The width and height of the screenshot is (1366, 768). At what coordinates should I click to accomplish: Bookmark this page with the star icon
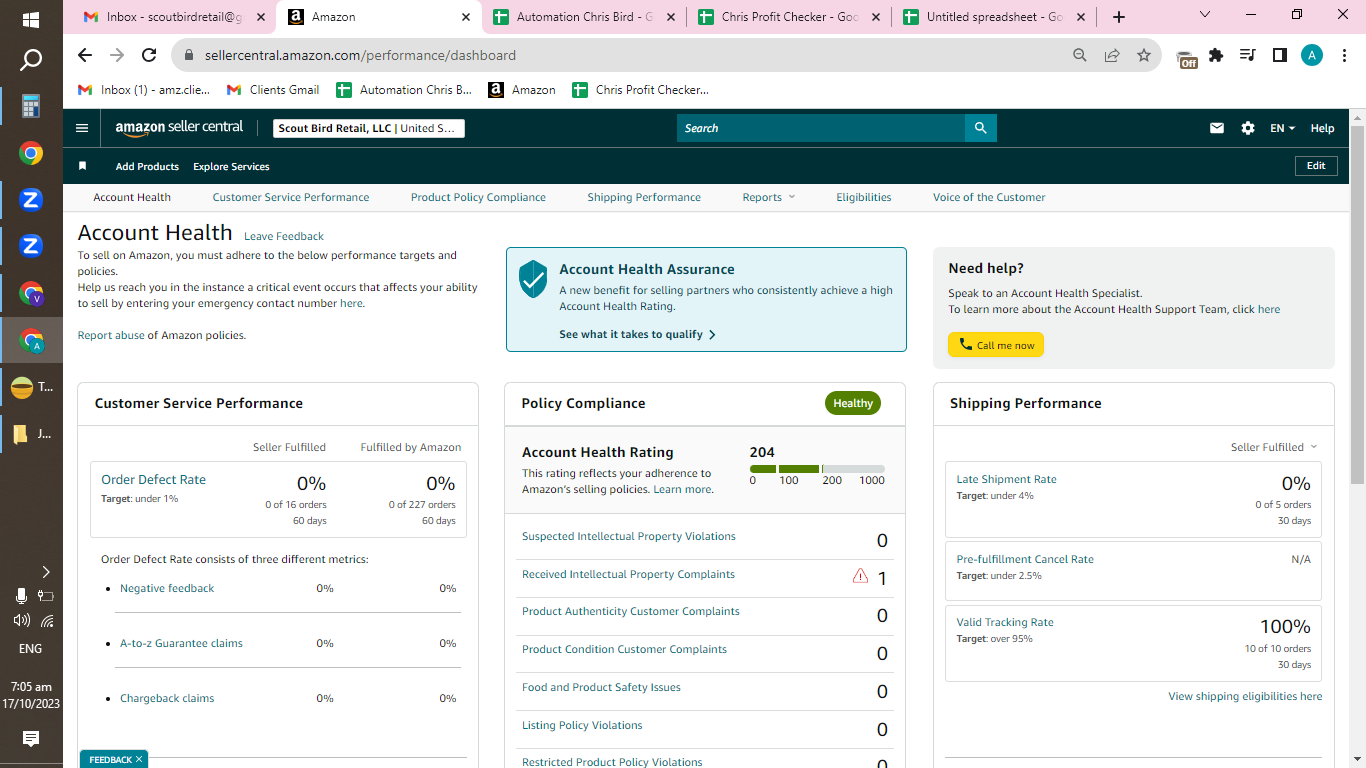point(1144,56)
